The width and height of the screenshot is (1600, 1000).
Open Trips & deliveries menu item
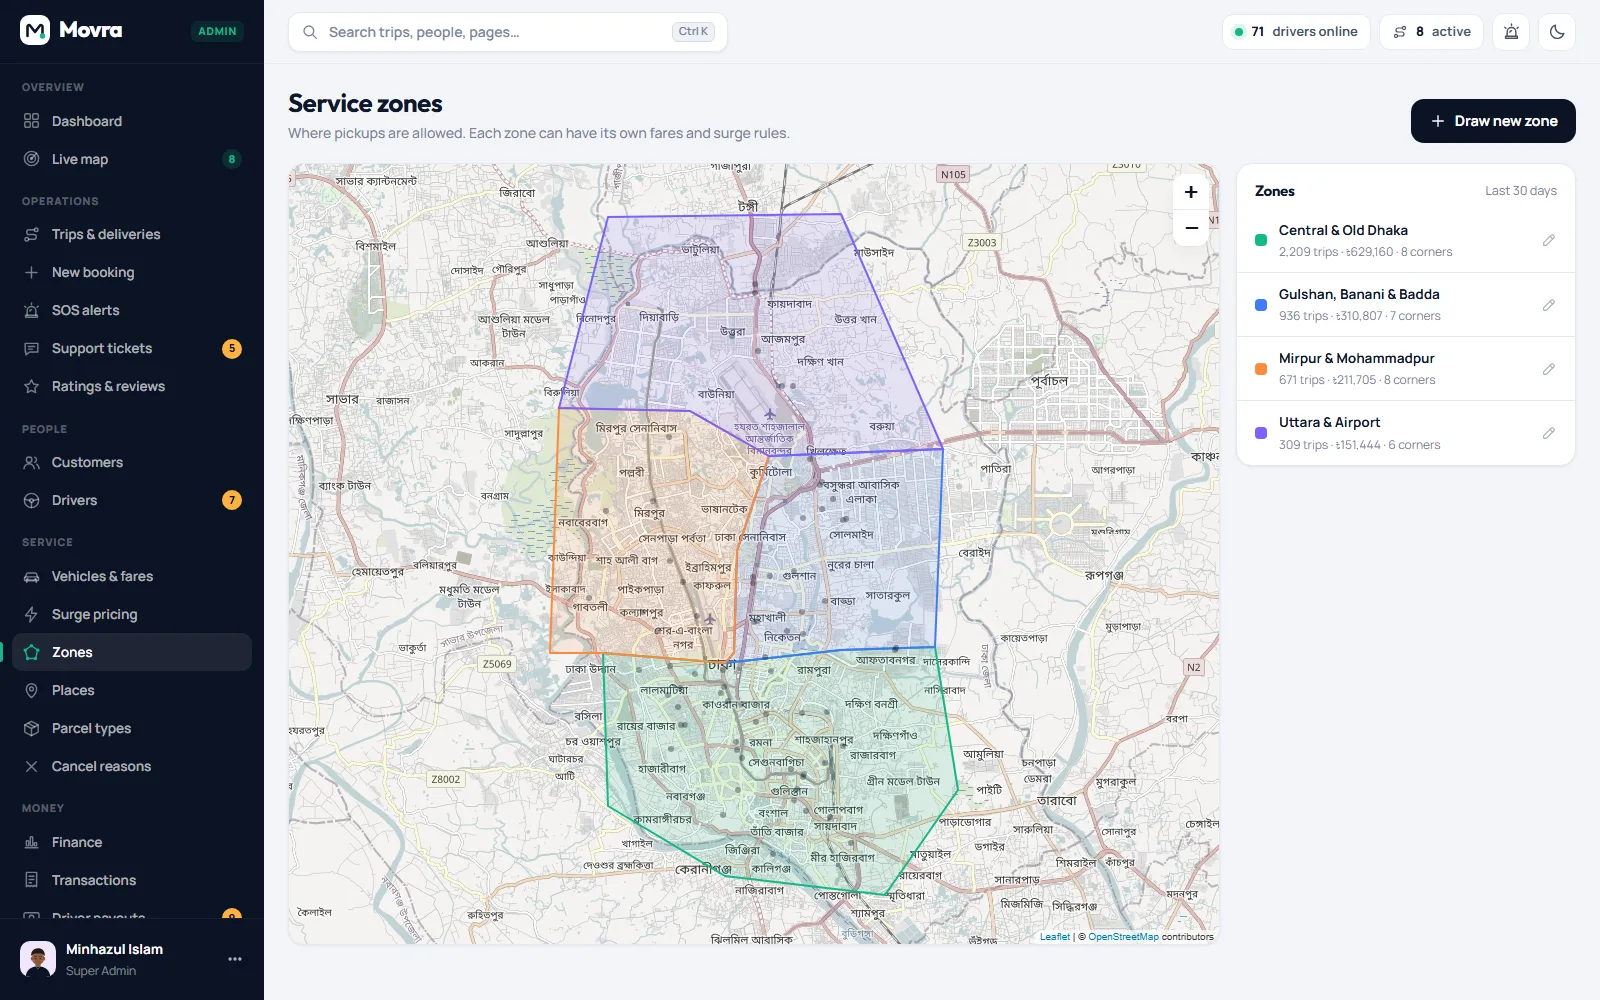(x=132, y=234)
